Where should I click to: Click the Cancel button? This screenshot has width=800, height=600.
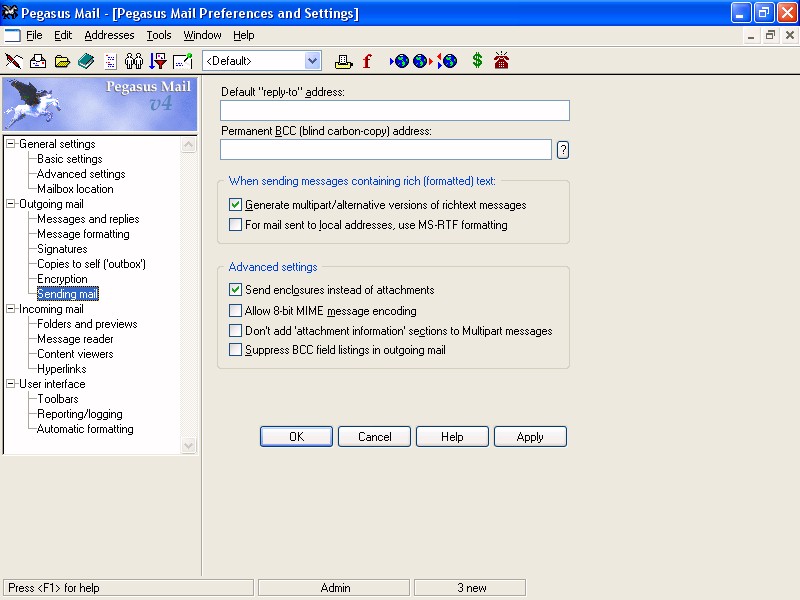374,437
